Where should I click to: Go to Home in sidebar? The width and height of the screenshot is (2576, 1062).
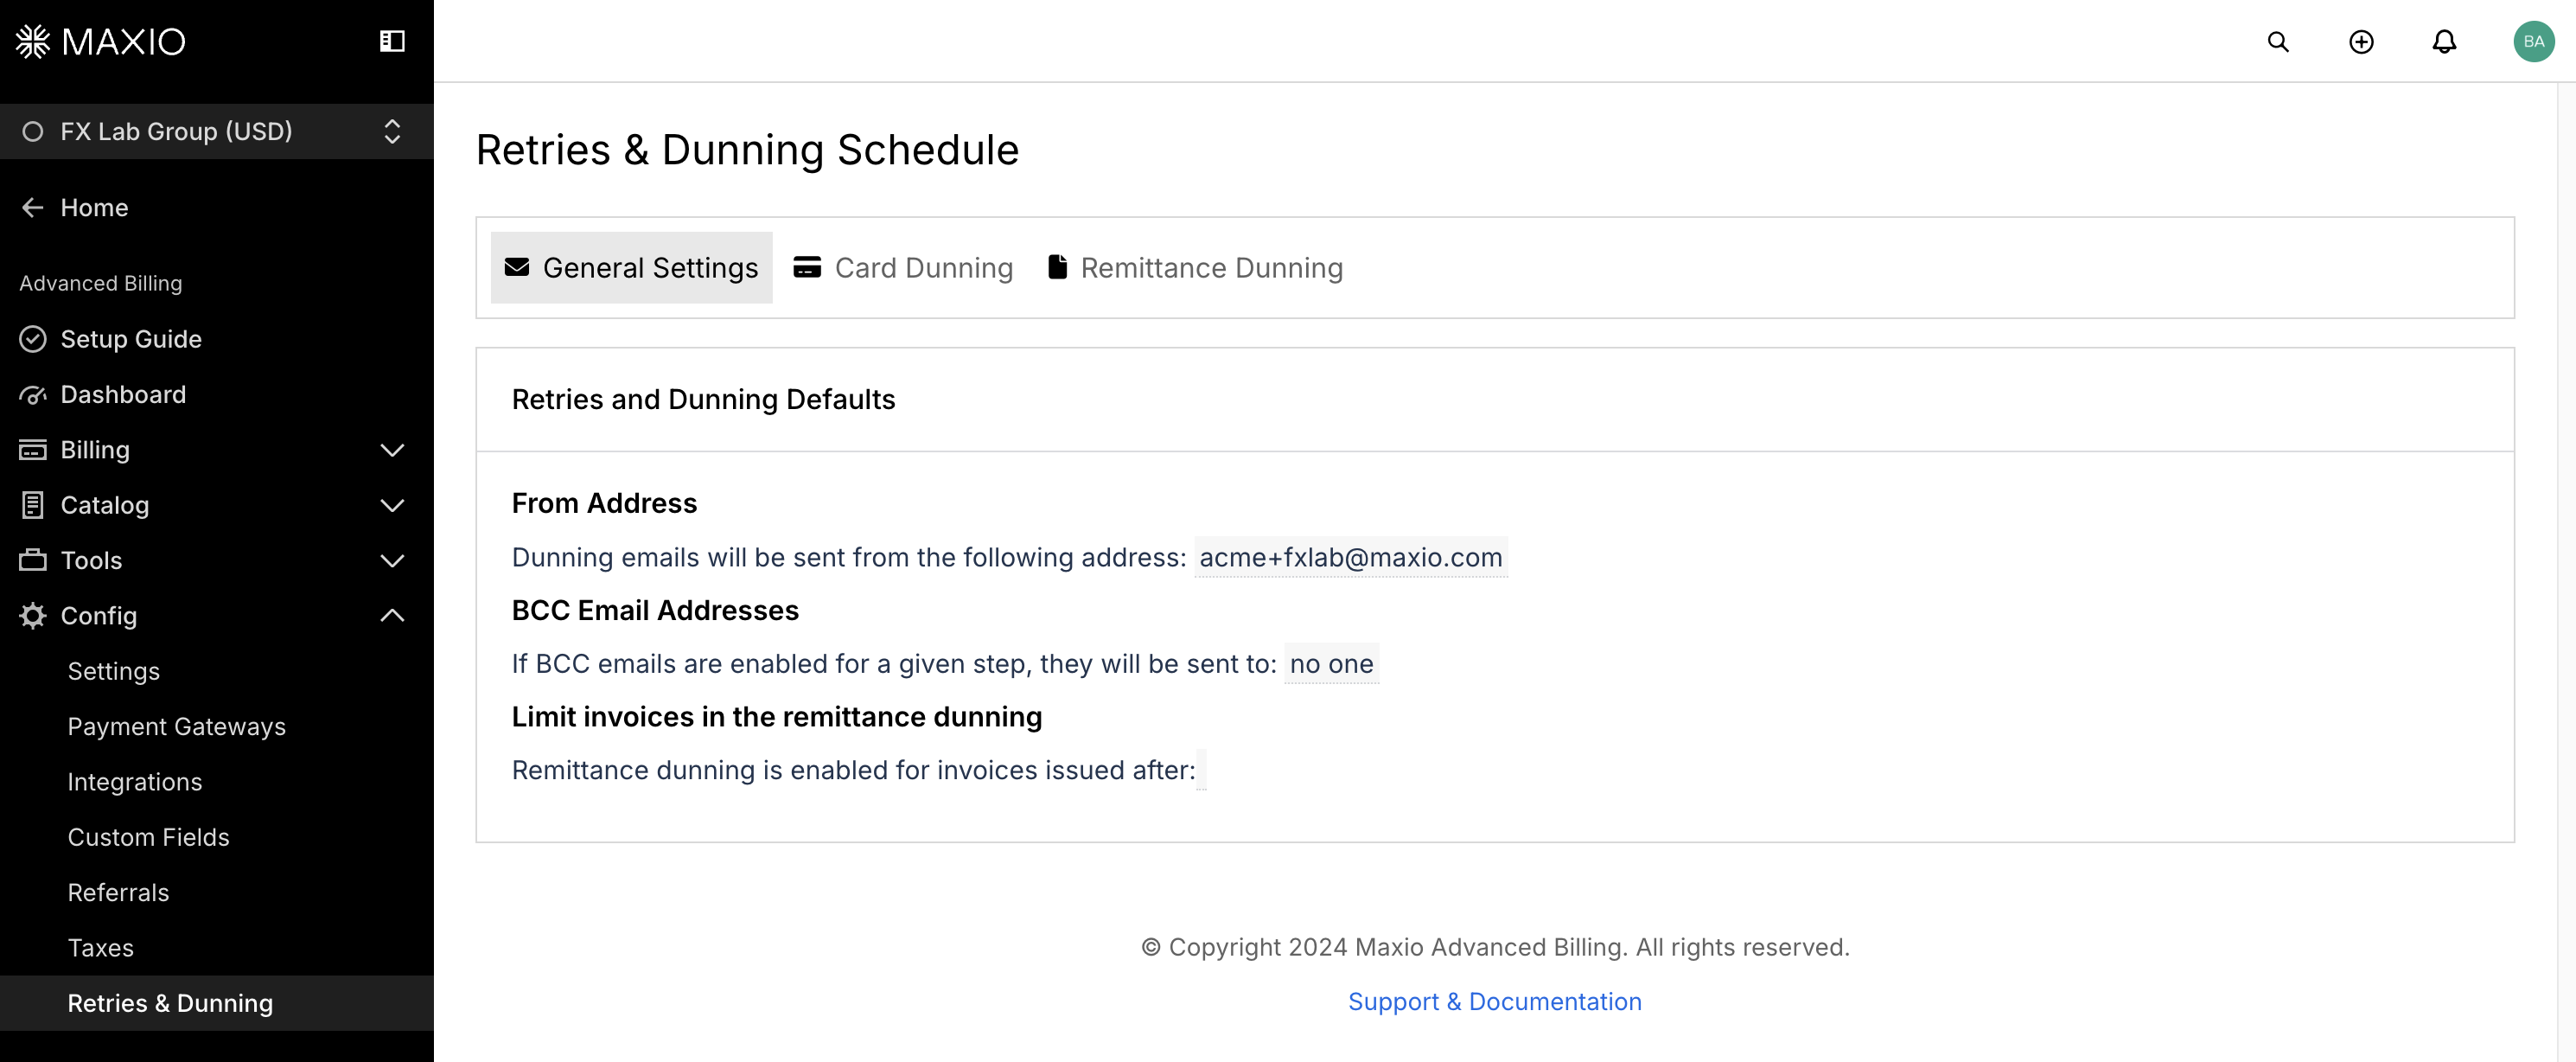[94, 207]
